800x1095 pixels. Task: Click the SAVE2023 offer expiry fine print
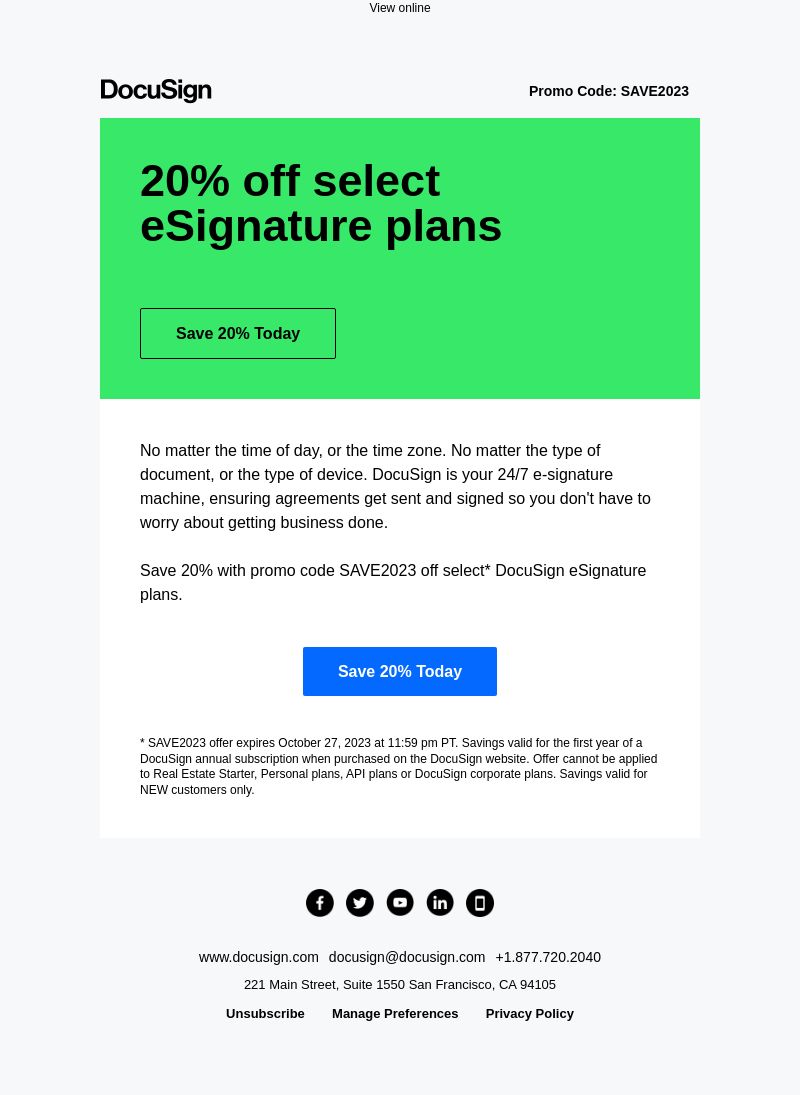click(399, 766)
